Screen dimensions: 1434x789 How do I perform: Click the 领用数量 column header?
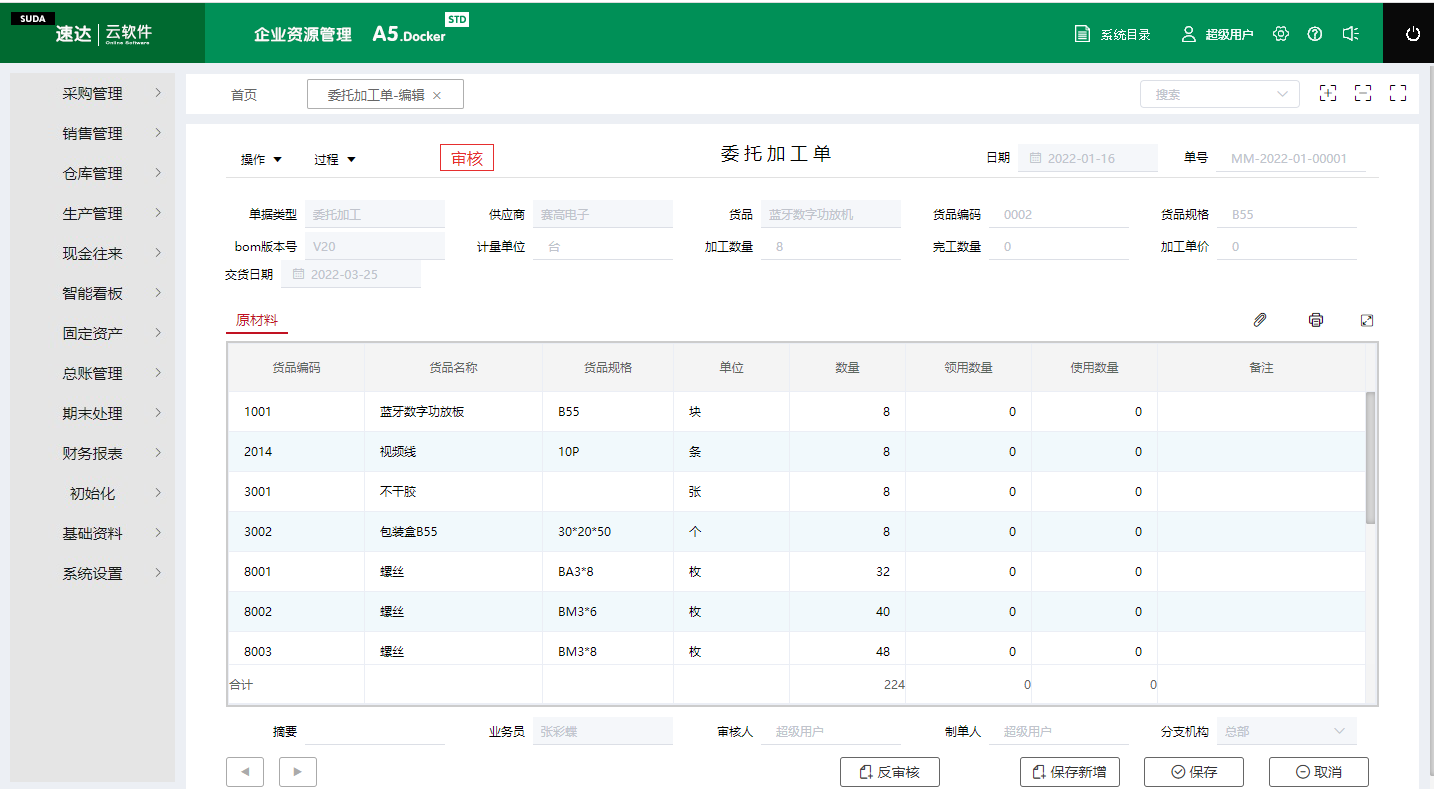click(x=968, y=367)
